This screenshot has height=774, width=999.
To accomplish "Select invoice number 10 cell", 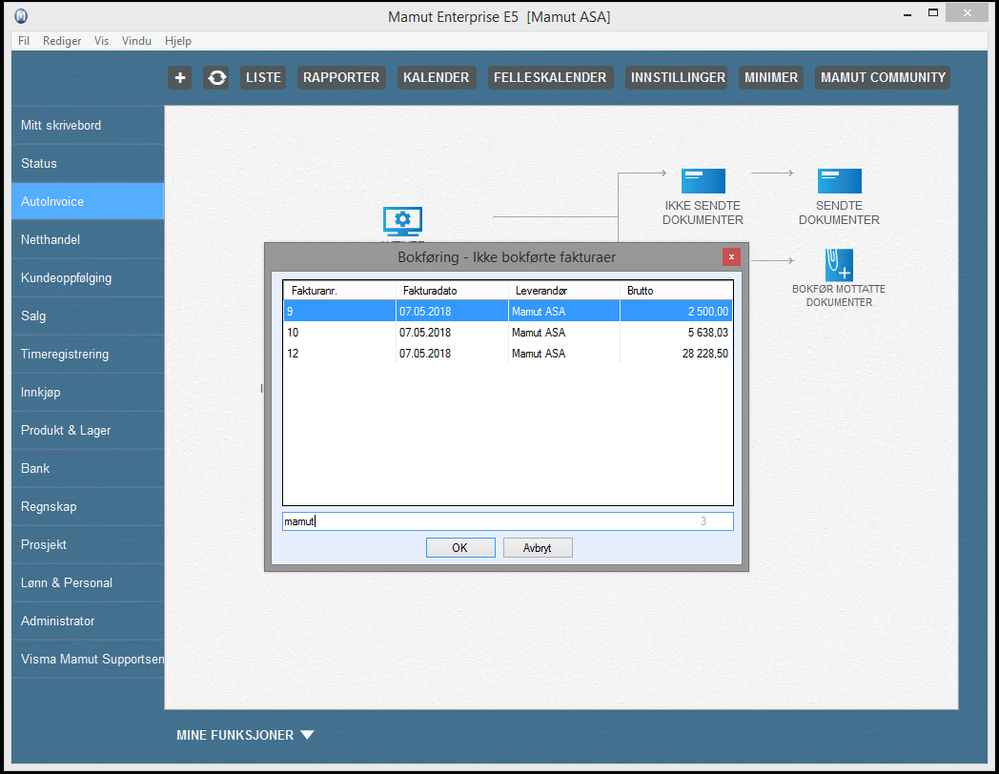I will 339,333.
